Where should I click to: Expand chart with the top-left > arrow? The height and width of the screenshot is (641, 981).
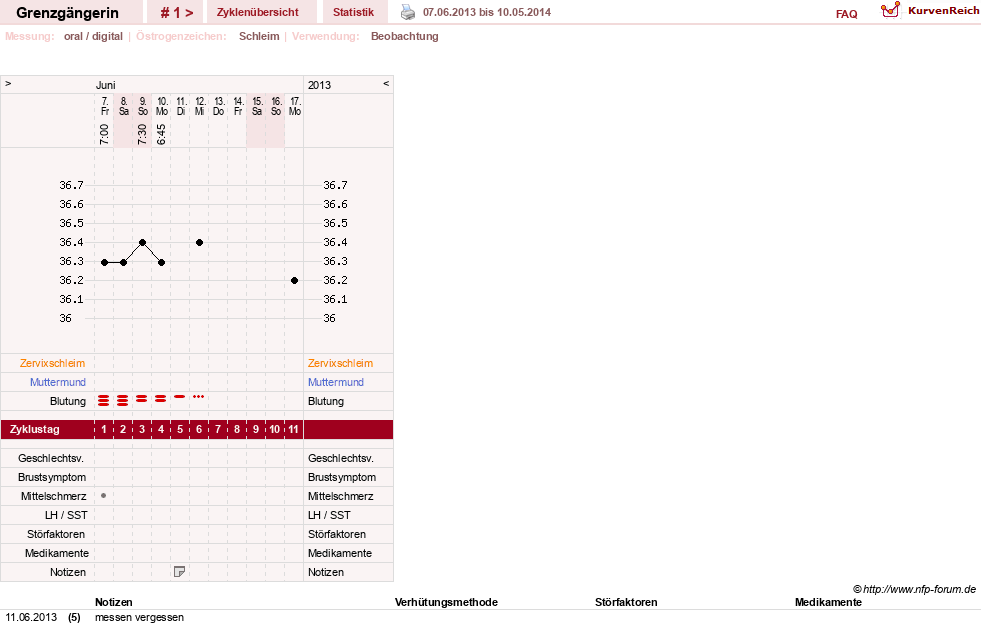pyautogui.click(x=8, y=83)
